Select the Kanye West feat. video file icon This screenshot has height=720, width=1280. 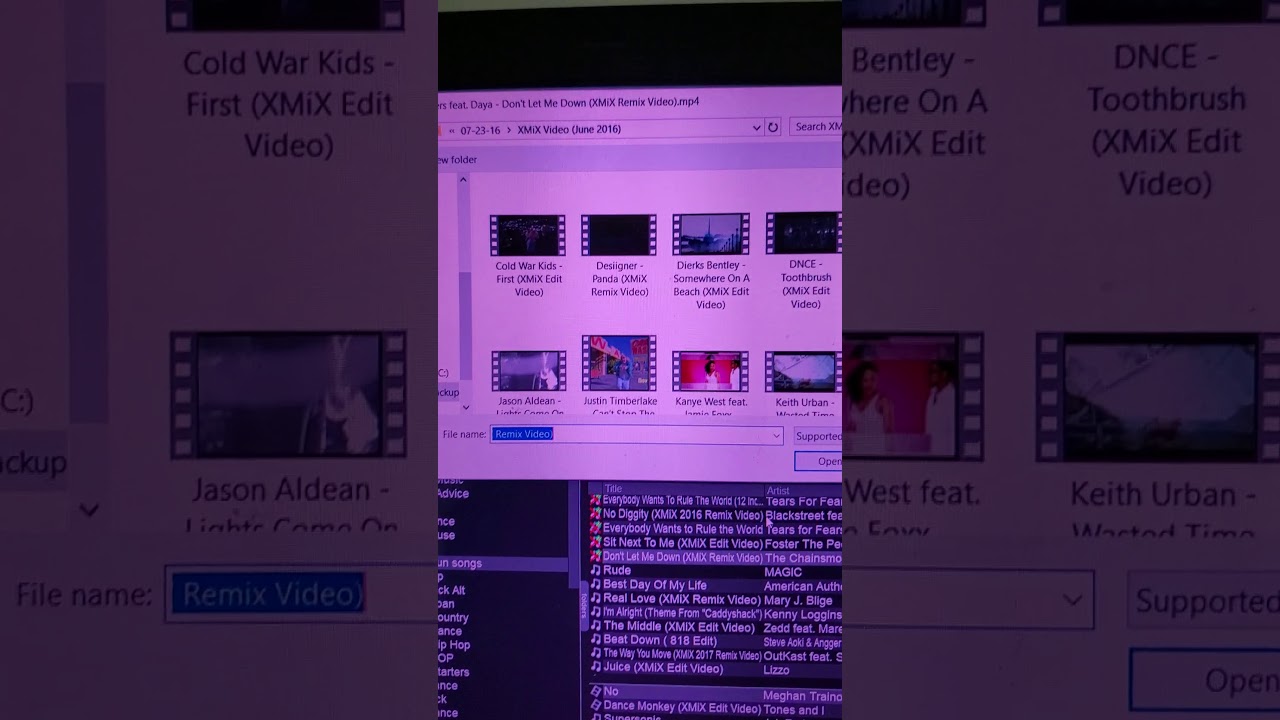click(711, 371)
